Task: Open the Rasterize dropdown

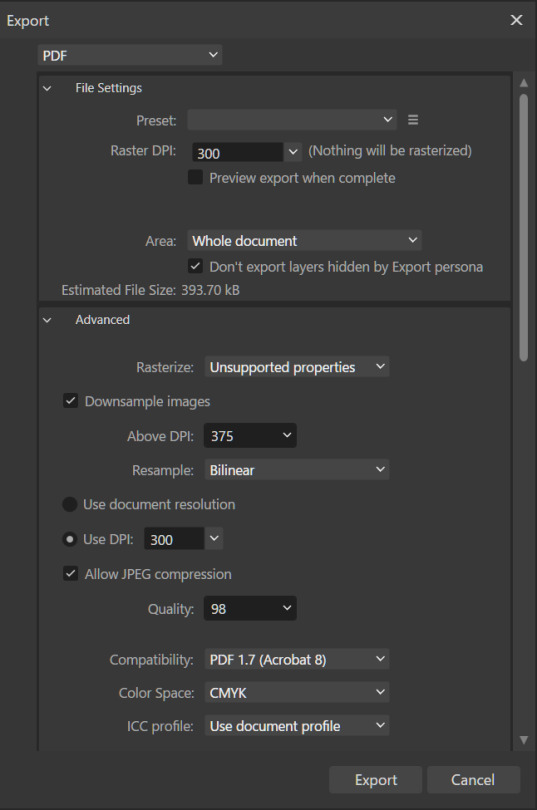Action: pyautogui.click(x=297, y=367)
